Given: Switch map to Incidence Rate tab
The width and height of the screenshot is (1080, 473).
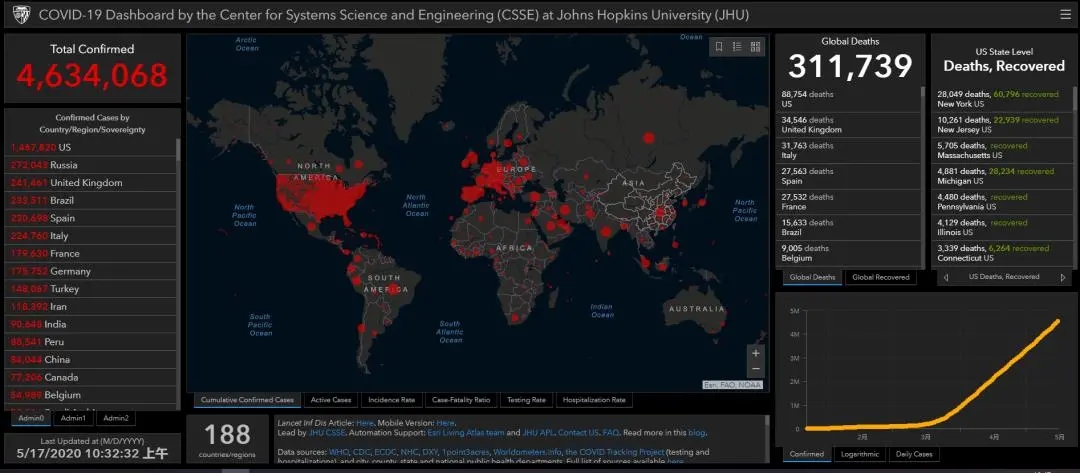Looking at the screenshot, I should 390,400.
